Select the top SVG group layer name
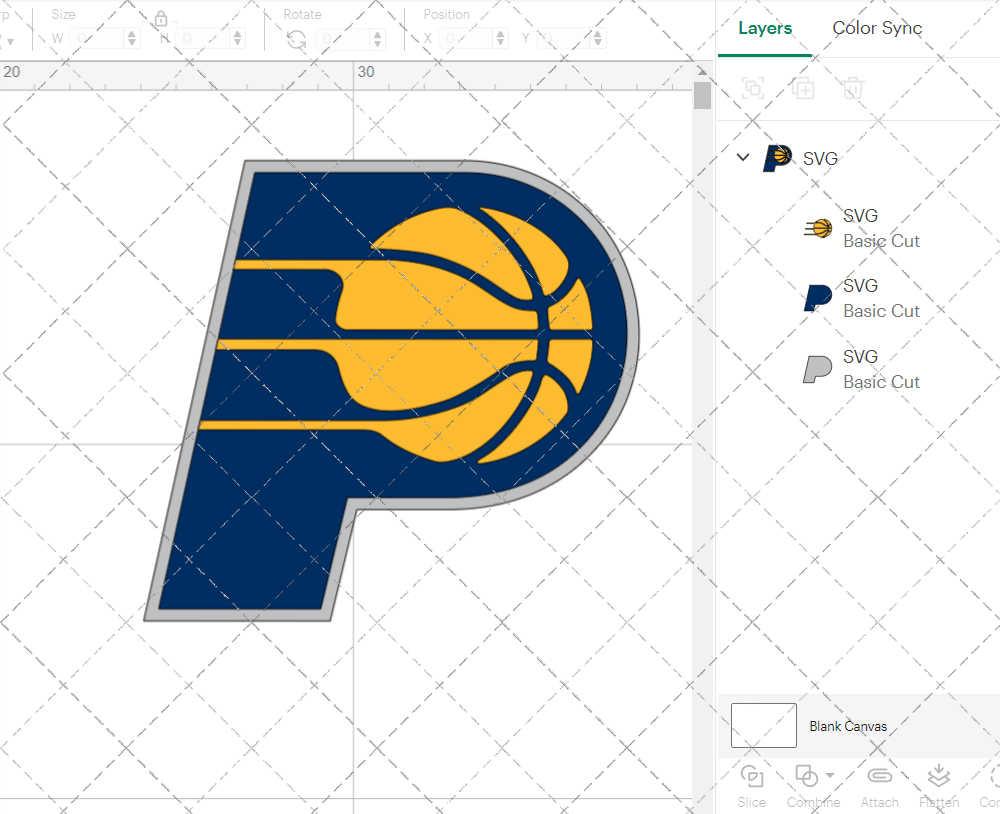Image resolution: width=1000 pixels, height=814 pixels. point(820,158)
